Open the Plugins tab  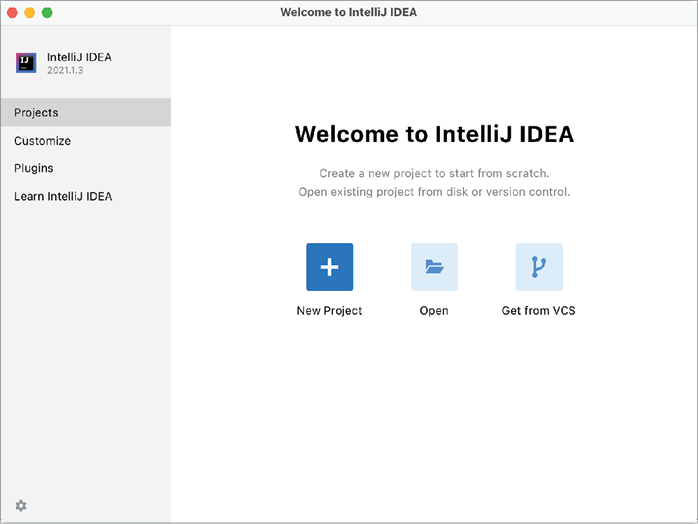pos(34,168)
